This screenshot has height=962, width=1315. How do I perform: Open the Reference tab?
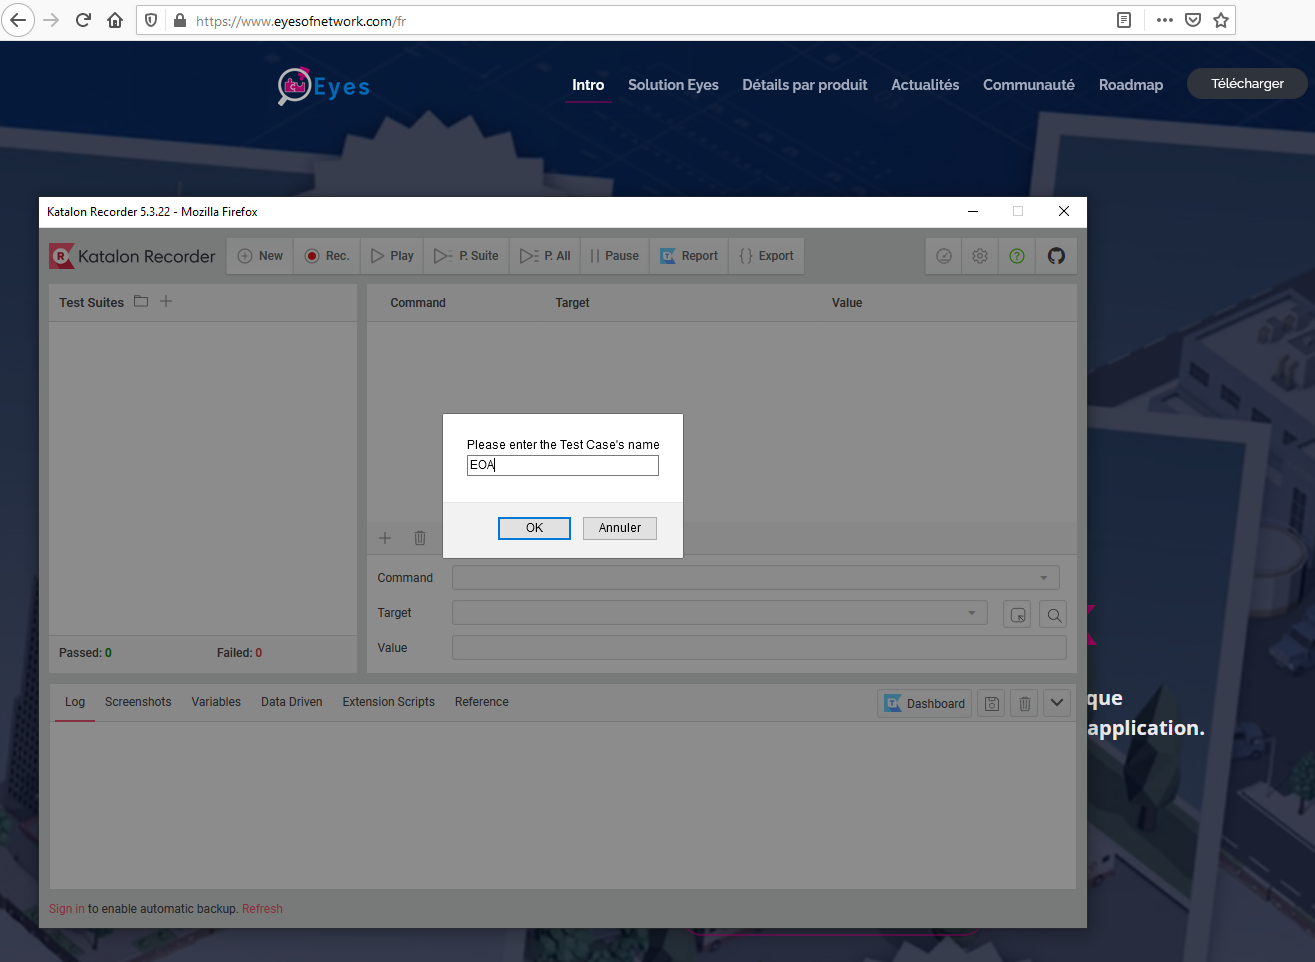click(x=481, y=702)
